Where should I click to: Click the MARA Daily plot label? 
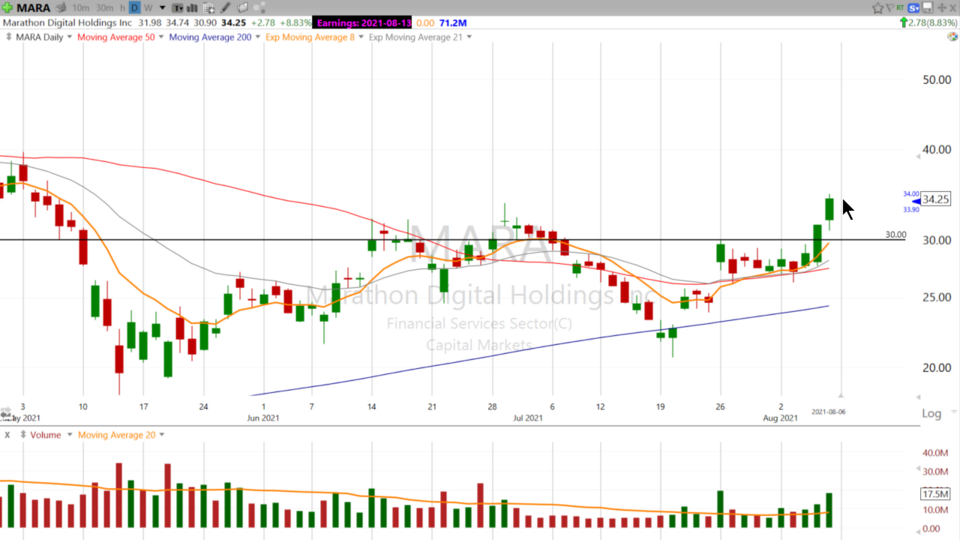click(39, 37)
